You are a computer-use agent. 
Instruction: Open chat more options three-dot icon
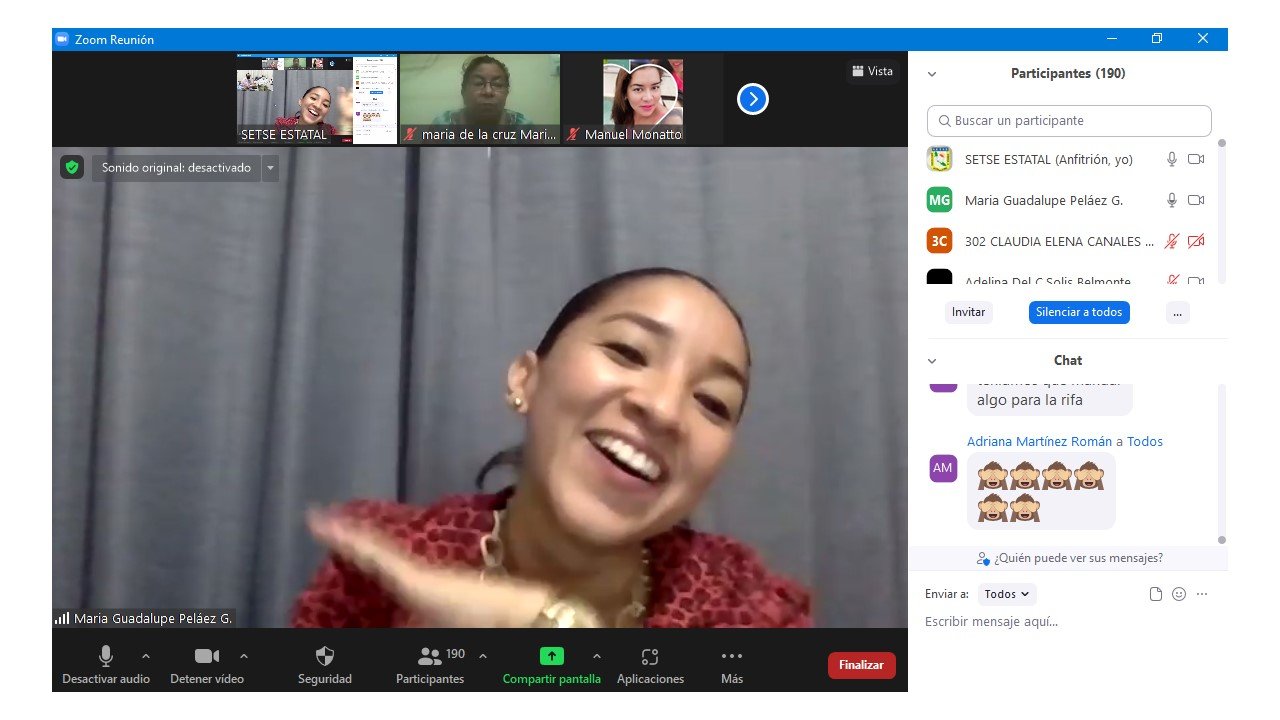(1202, 594)
